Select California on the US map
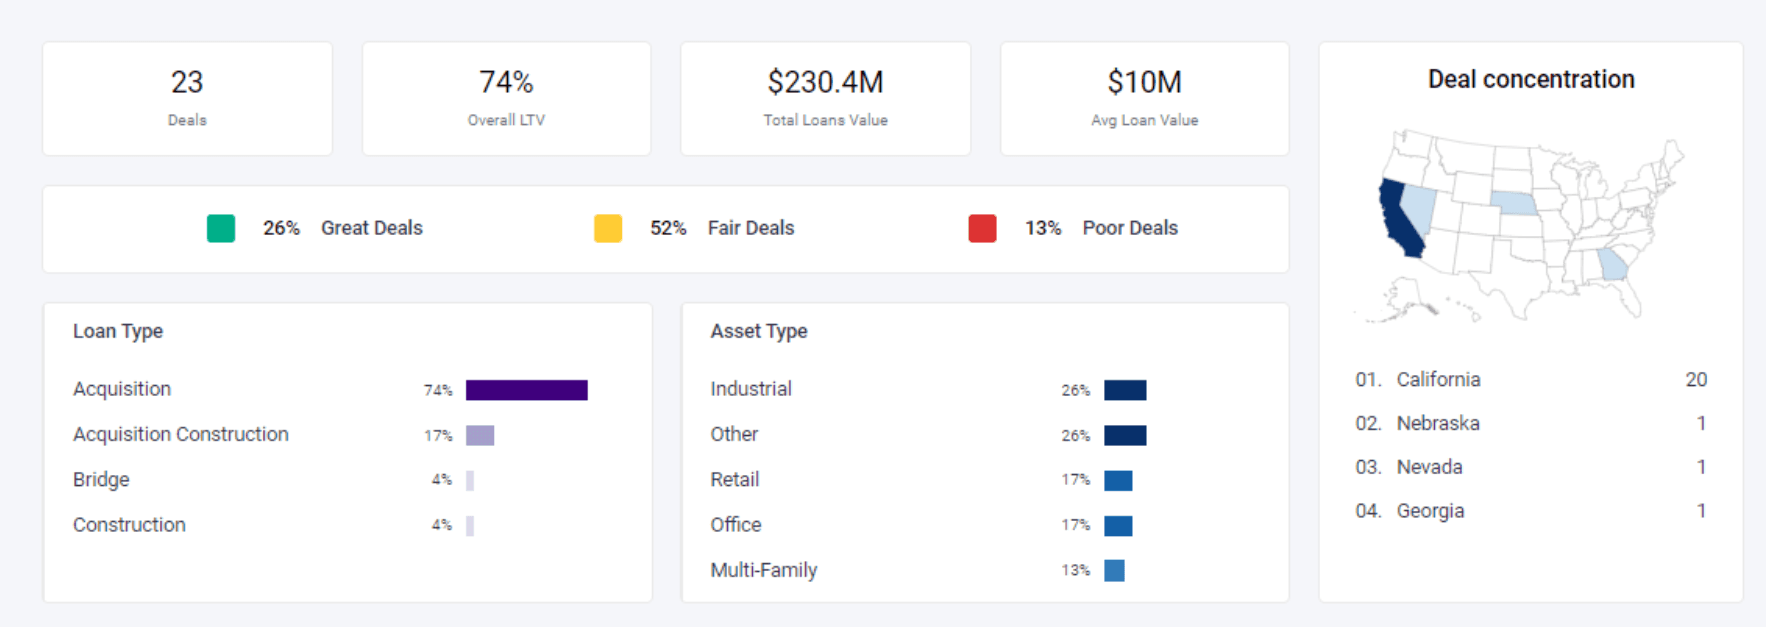The width and height of the screenshot is (1766, 627). pyautogui.click(x=1399, y=220)
